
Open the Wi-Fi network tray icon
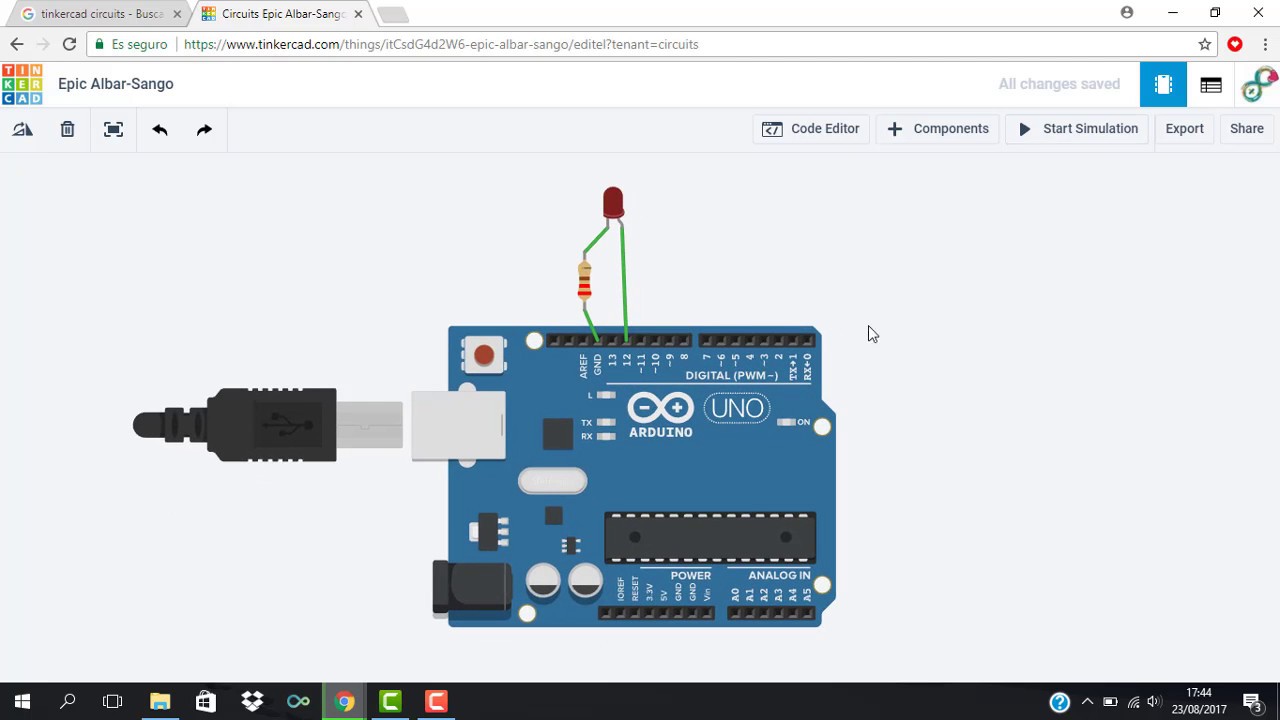pos(1133,702)
